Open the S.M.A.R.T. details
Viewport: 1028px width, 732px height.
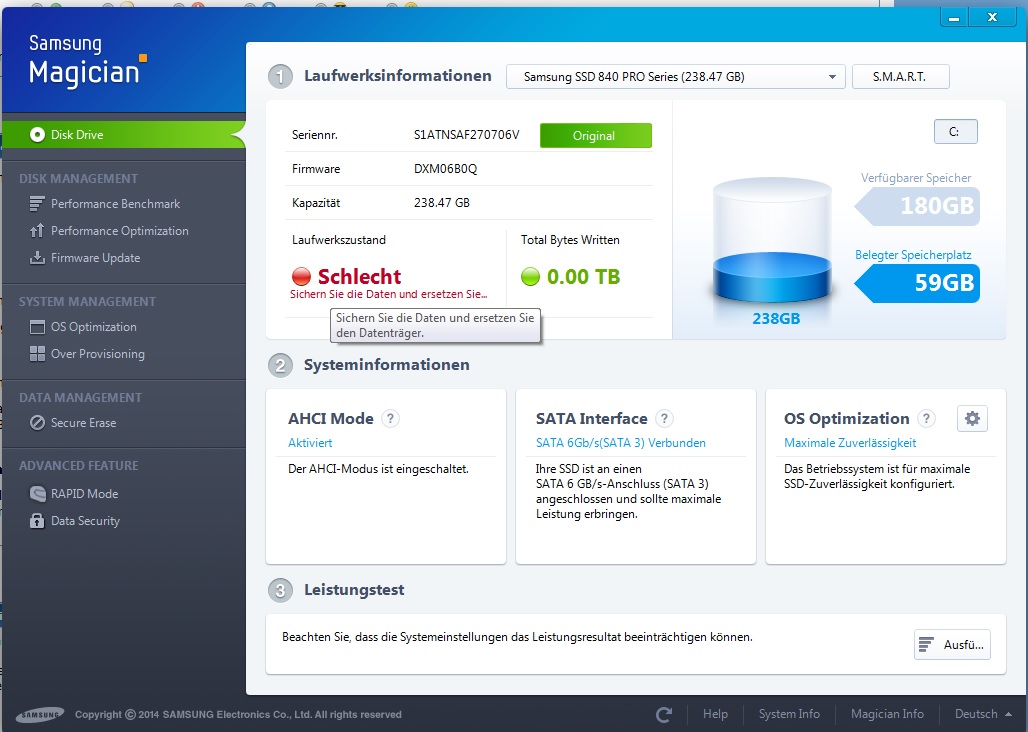click(x=900, y=77)
